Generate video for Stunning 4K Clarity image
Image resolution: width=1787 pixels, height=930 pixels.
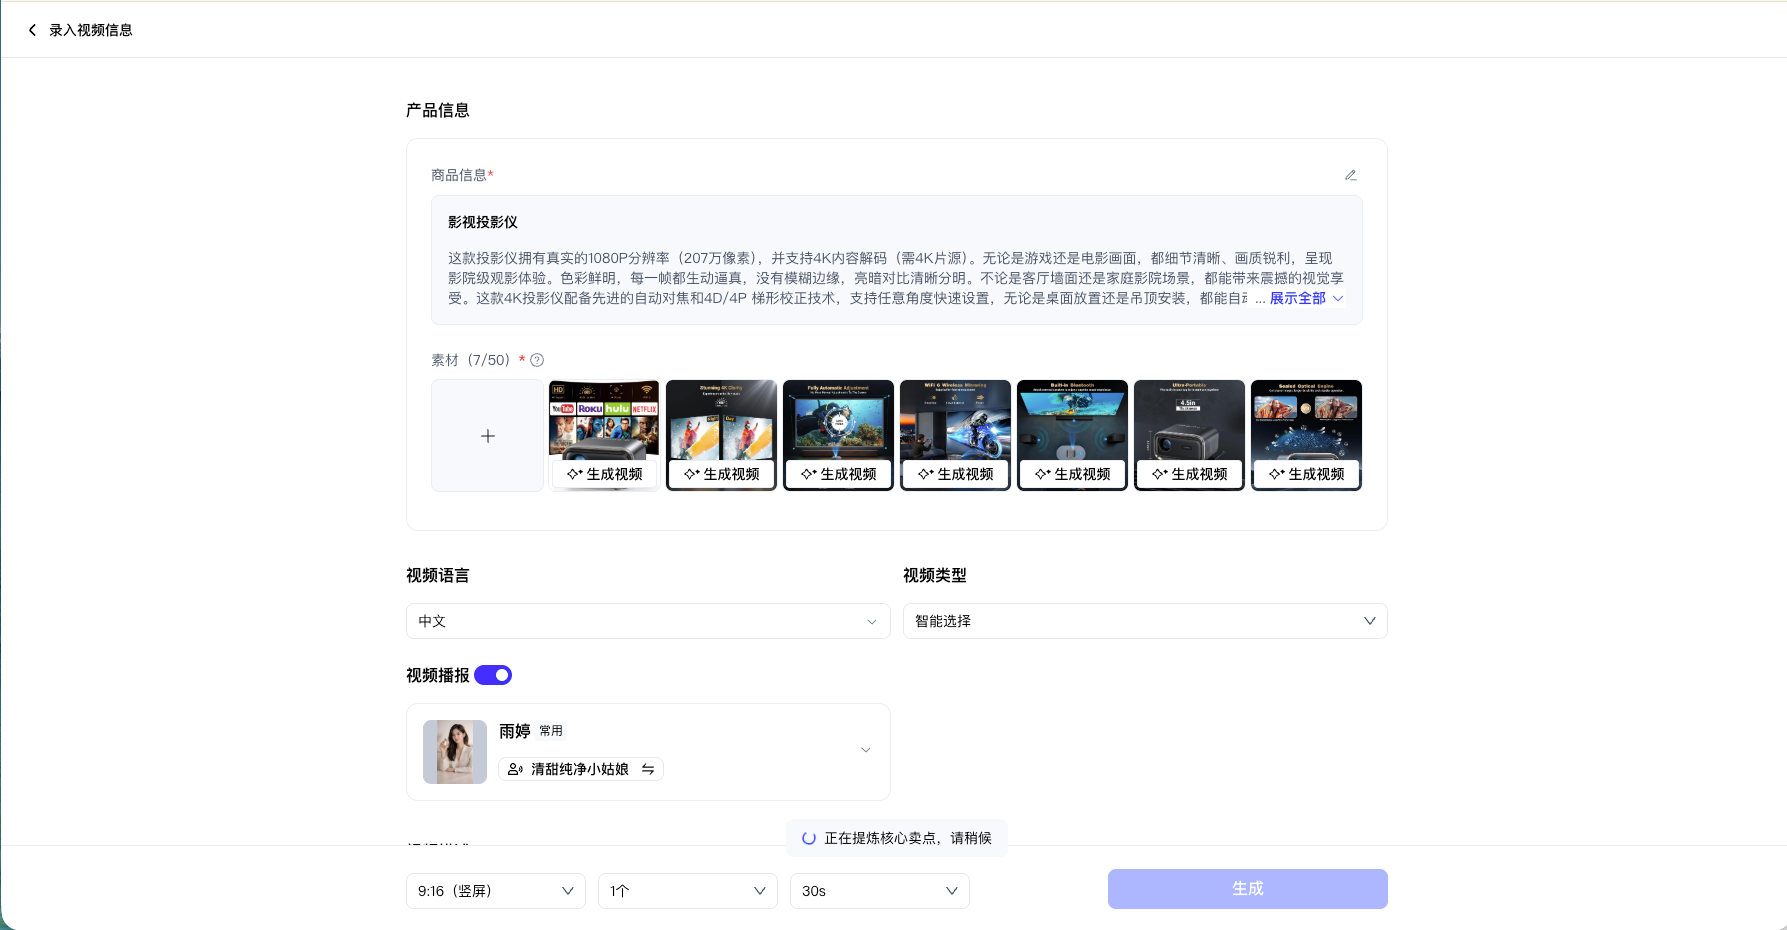click(722, 474)
